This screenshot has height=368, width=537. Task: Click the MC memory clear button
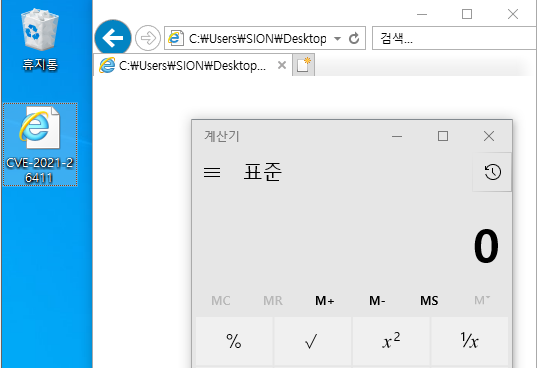pyautogui.click(x=221, y=301)
